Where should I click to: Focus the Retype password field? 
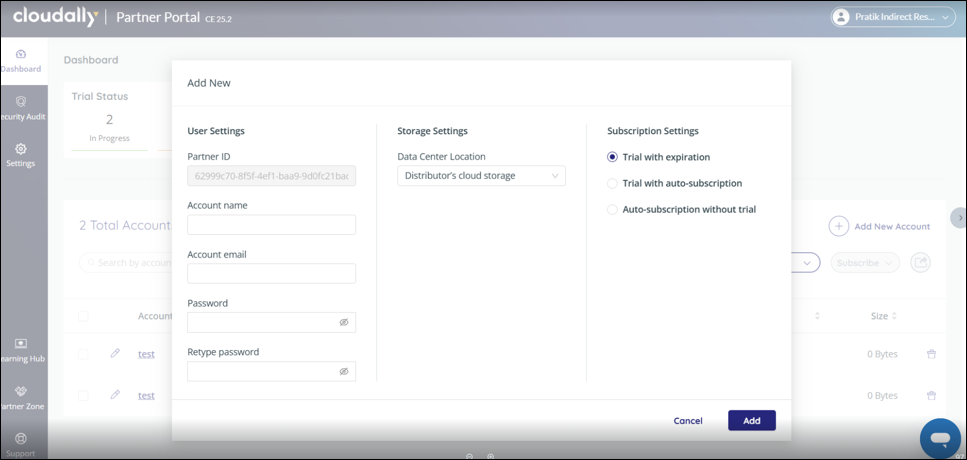(x=271, y=371)
